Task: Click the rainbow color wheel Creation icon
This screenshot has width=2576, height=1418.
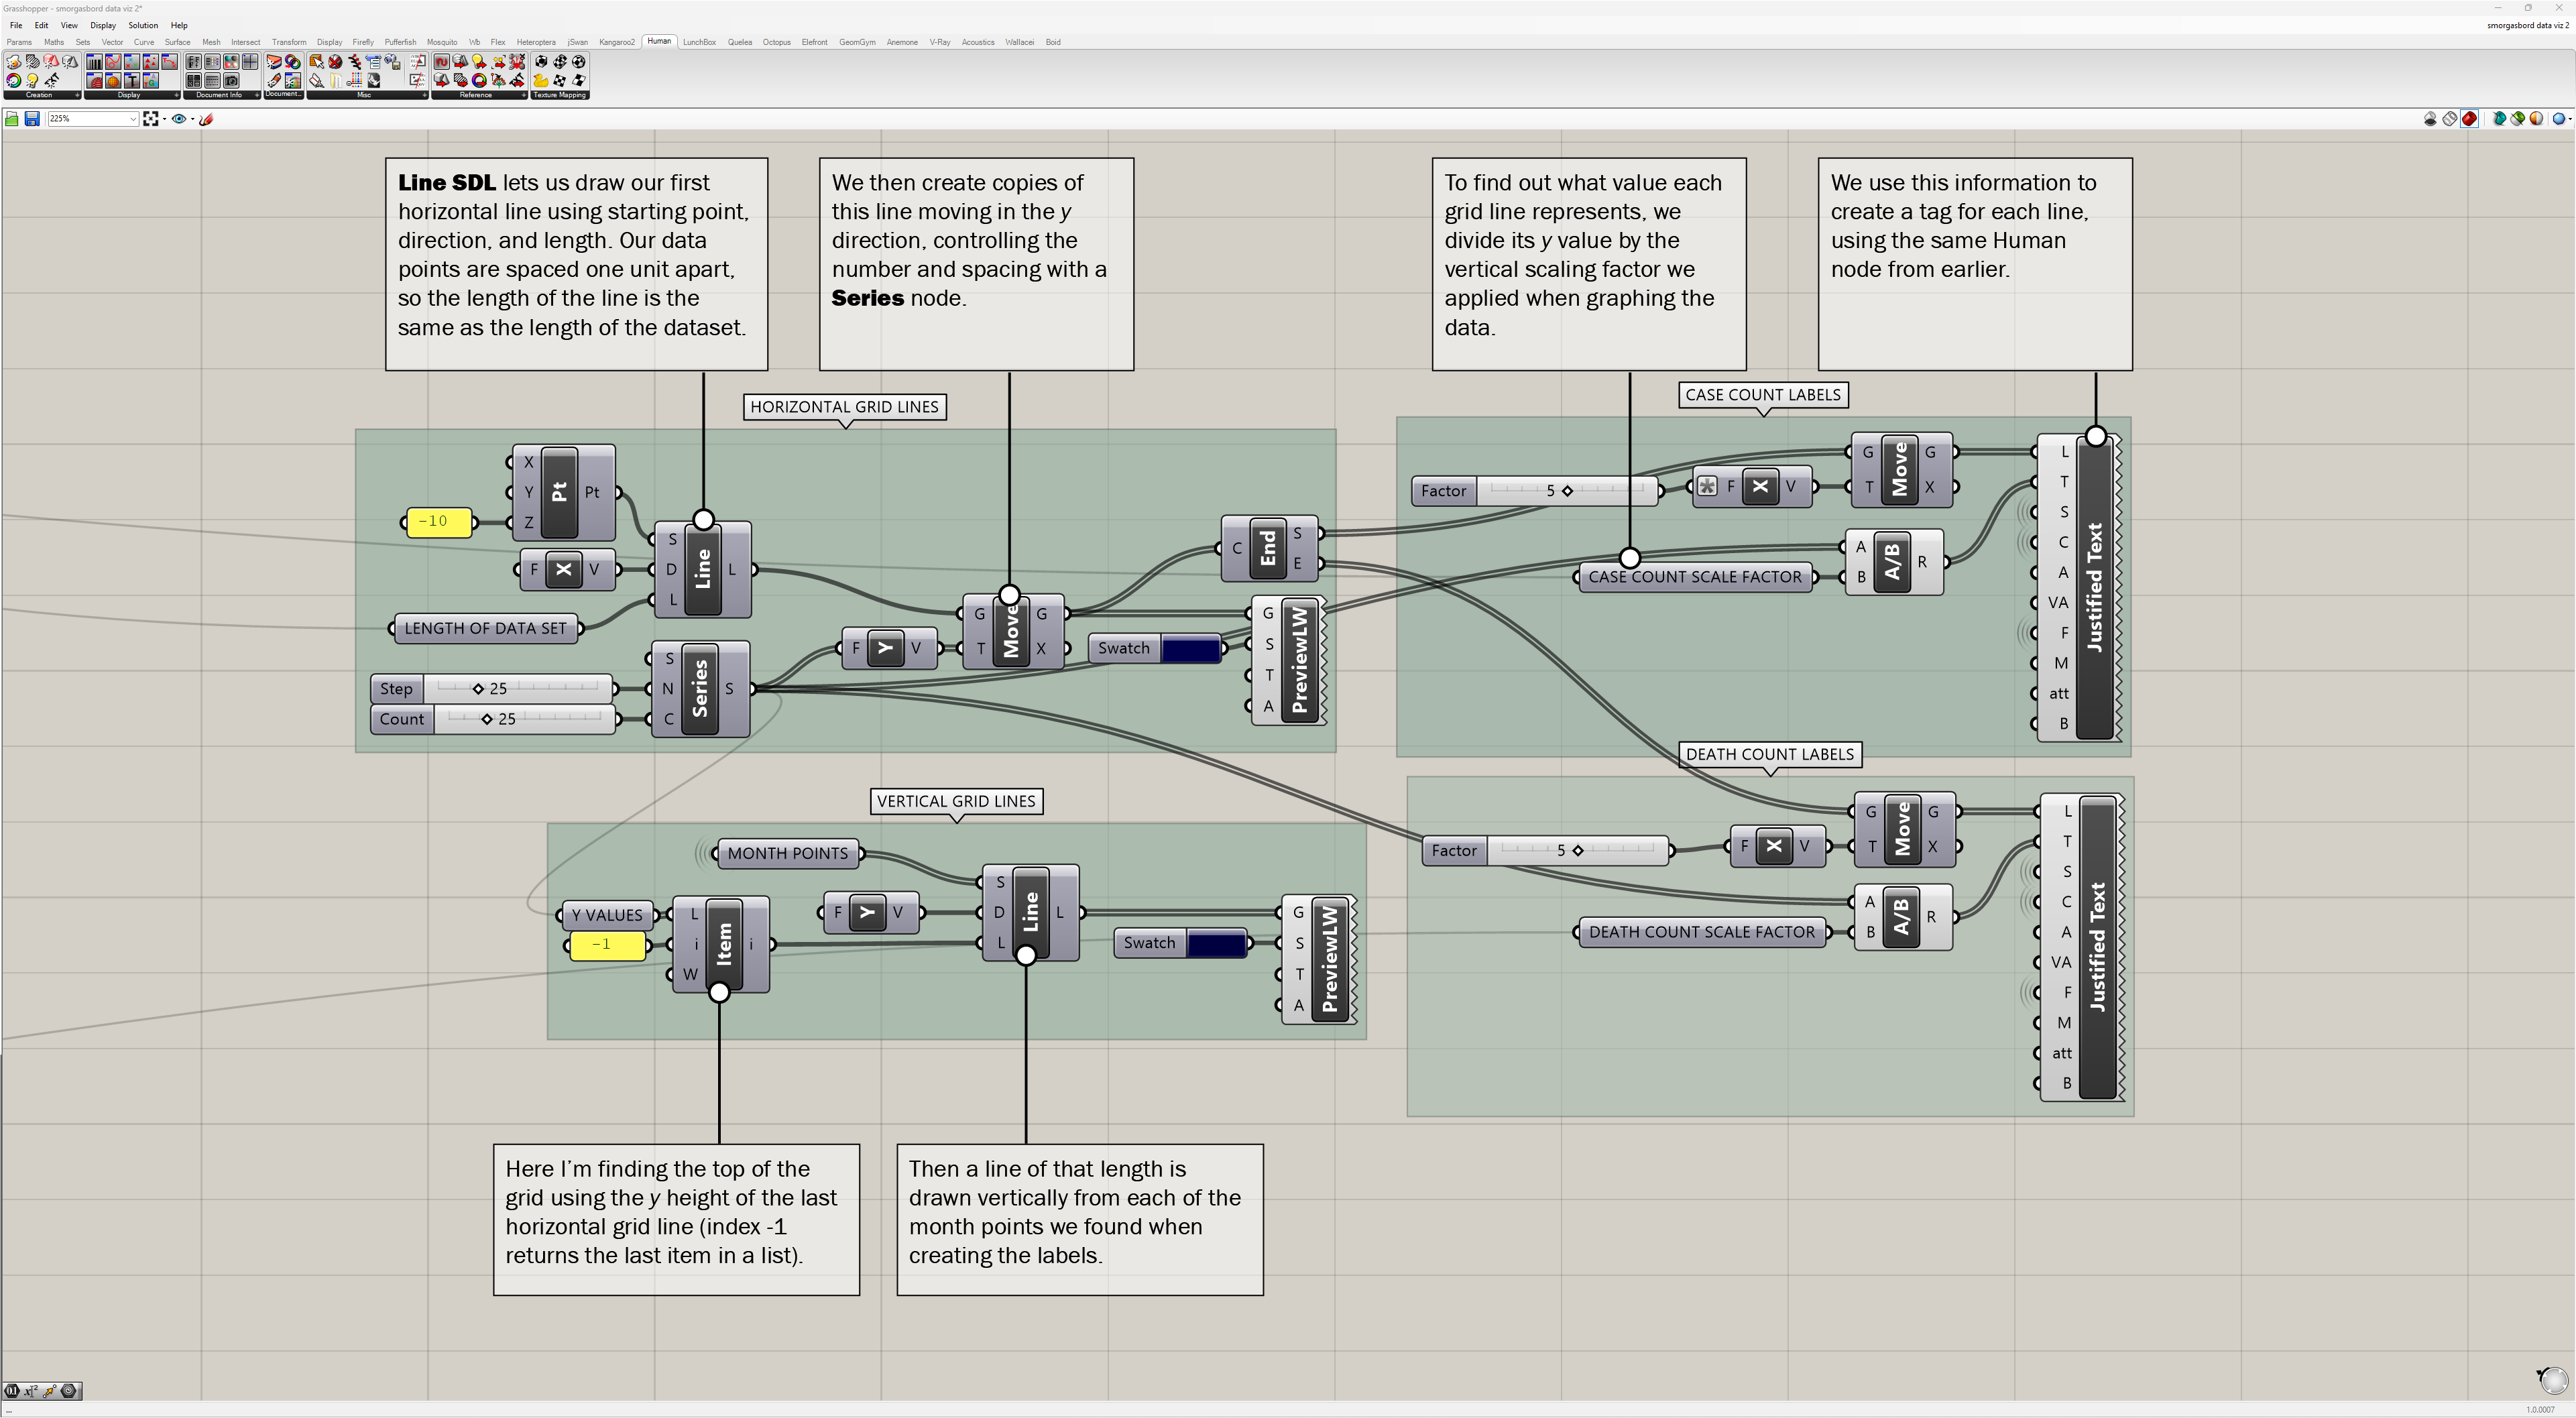Action: pos(14,81)
